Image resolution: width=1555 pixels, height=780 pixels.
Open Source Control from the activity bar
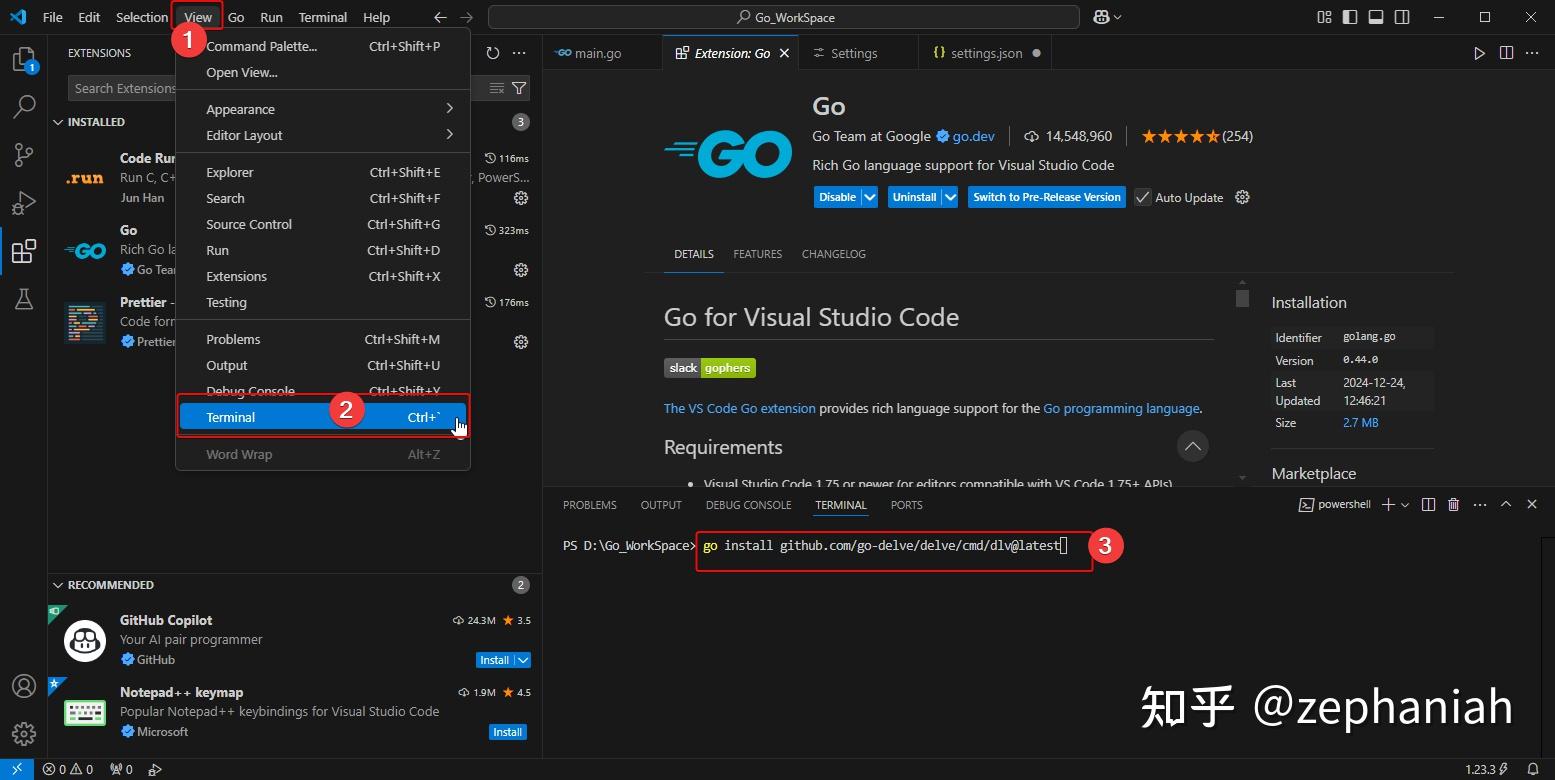click(x=24, y=154)
